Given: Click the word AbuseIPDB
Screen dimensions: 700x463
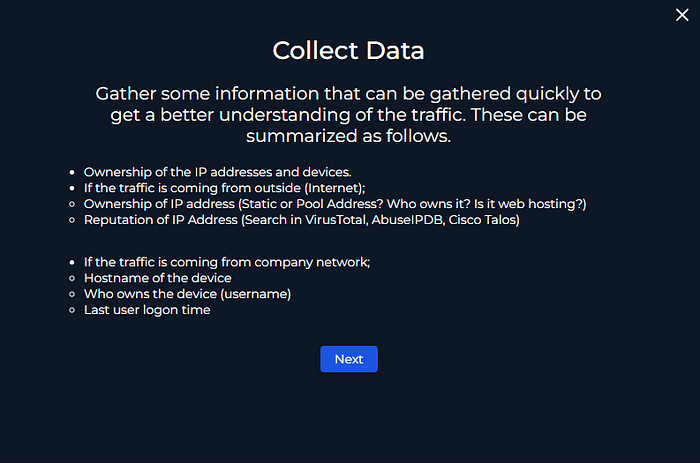Looking at the screenshot, I should tap(408, 220).
